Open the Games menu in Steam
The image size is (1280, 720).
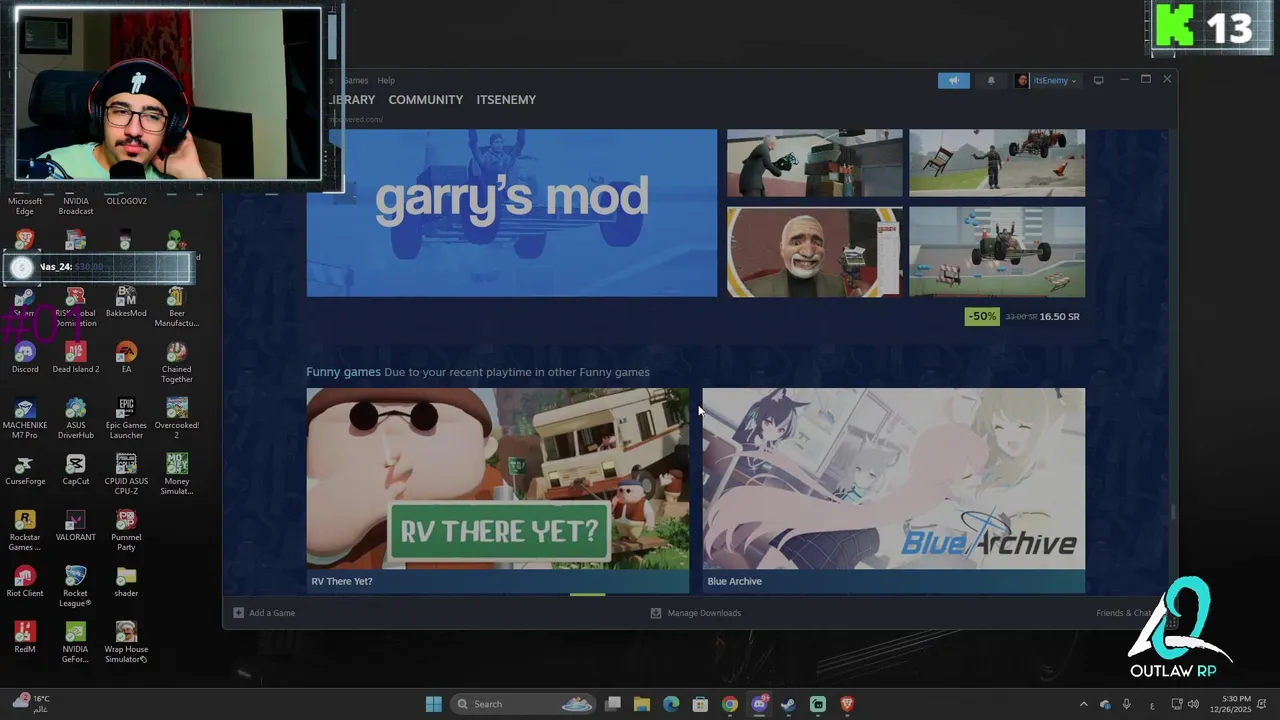pos(356,80)
